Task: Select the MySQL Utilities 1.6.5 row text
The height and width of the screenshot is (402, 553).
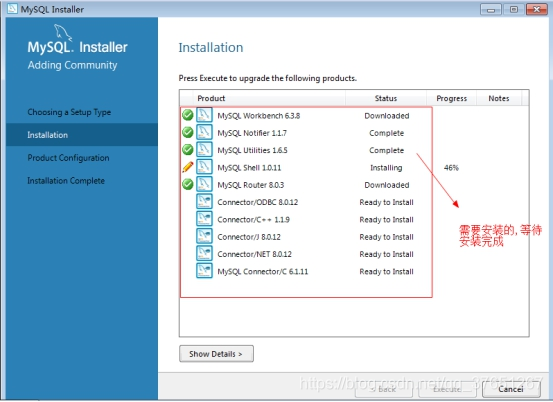Action: [252, 150]
